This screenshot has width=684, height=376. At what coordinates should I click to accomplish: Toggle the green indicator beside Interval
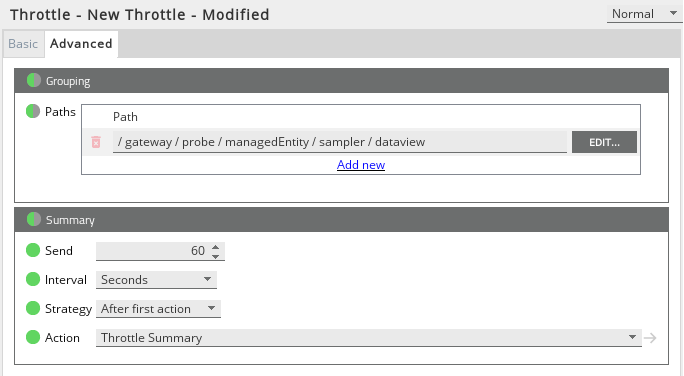coord(33,279)
